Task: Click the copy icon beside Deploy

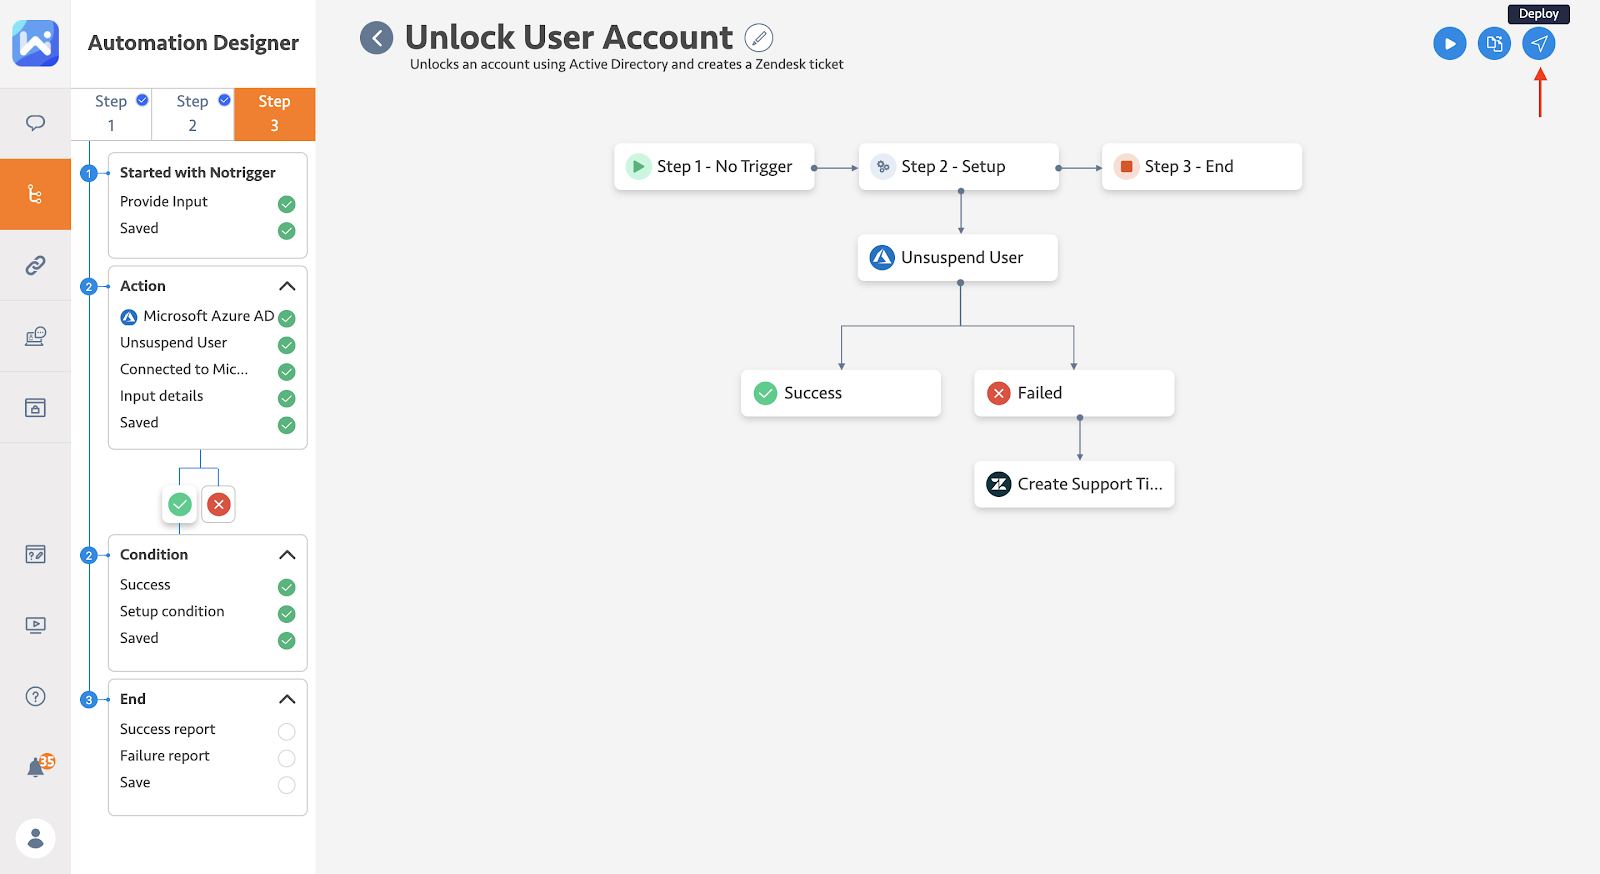Action: [x=1495, y=44]
